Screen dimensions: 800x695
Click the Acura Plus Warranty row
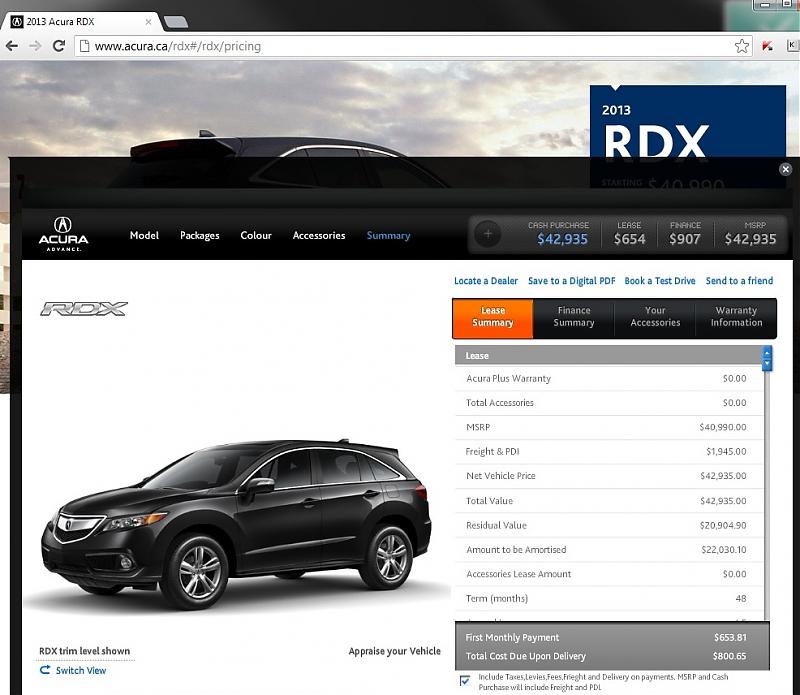point(609,379)
